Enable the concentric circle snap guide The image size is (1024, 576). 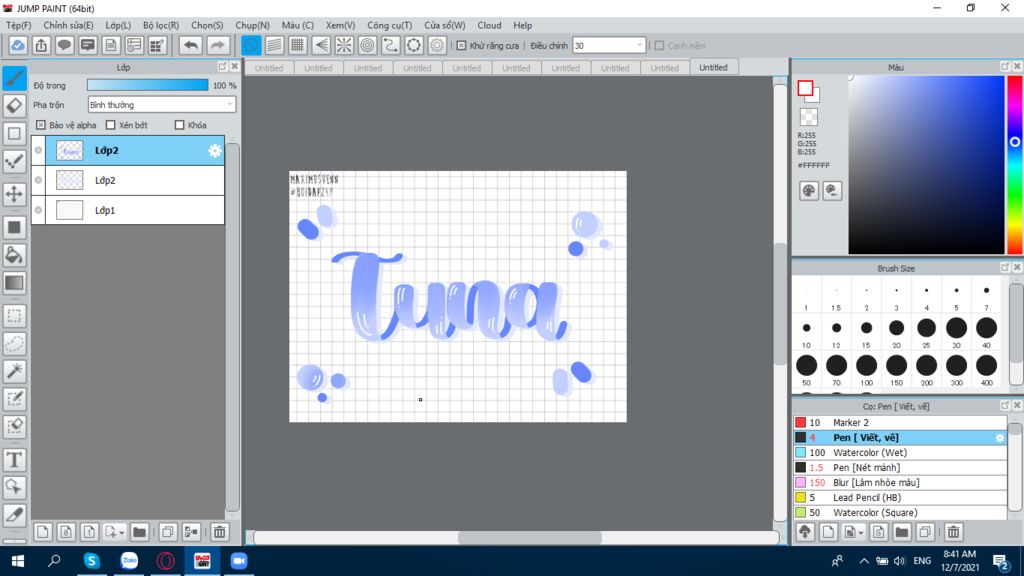click(368, 45)
